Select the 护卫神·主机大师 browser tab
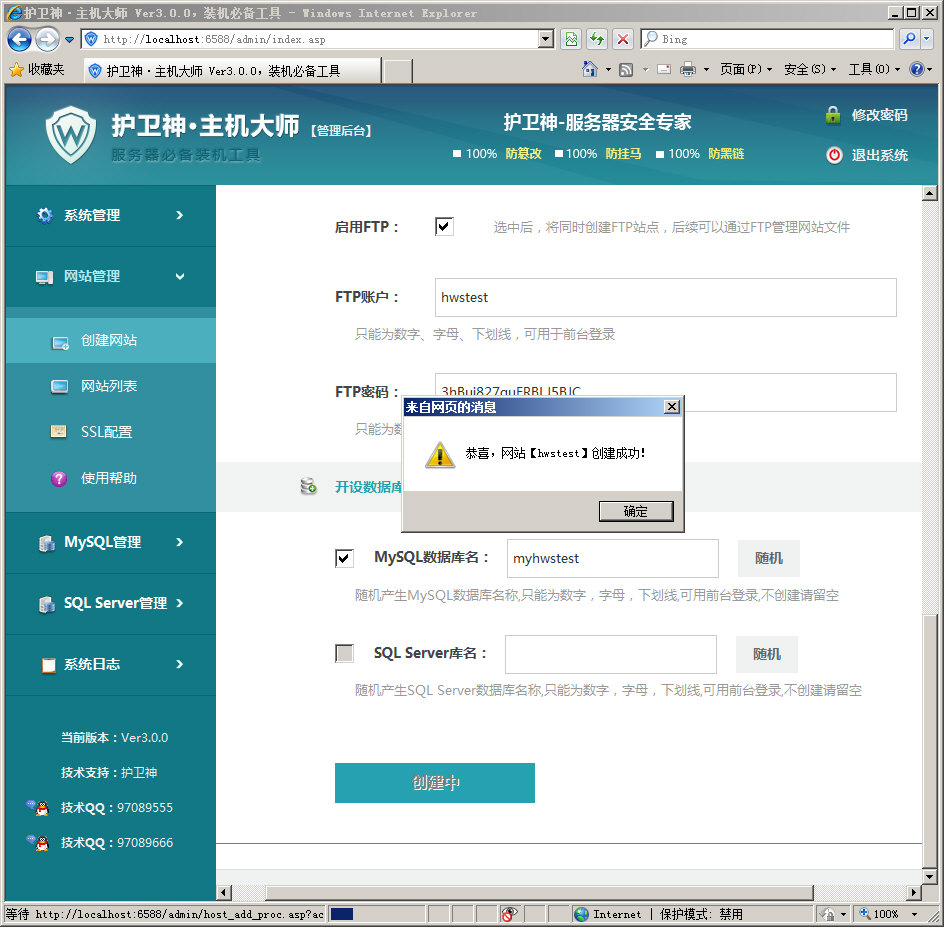Viewport: 944px width, 927px height. [232, 71]
